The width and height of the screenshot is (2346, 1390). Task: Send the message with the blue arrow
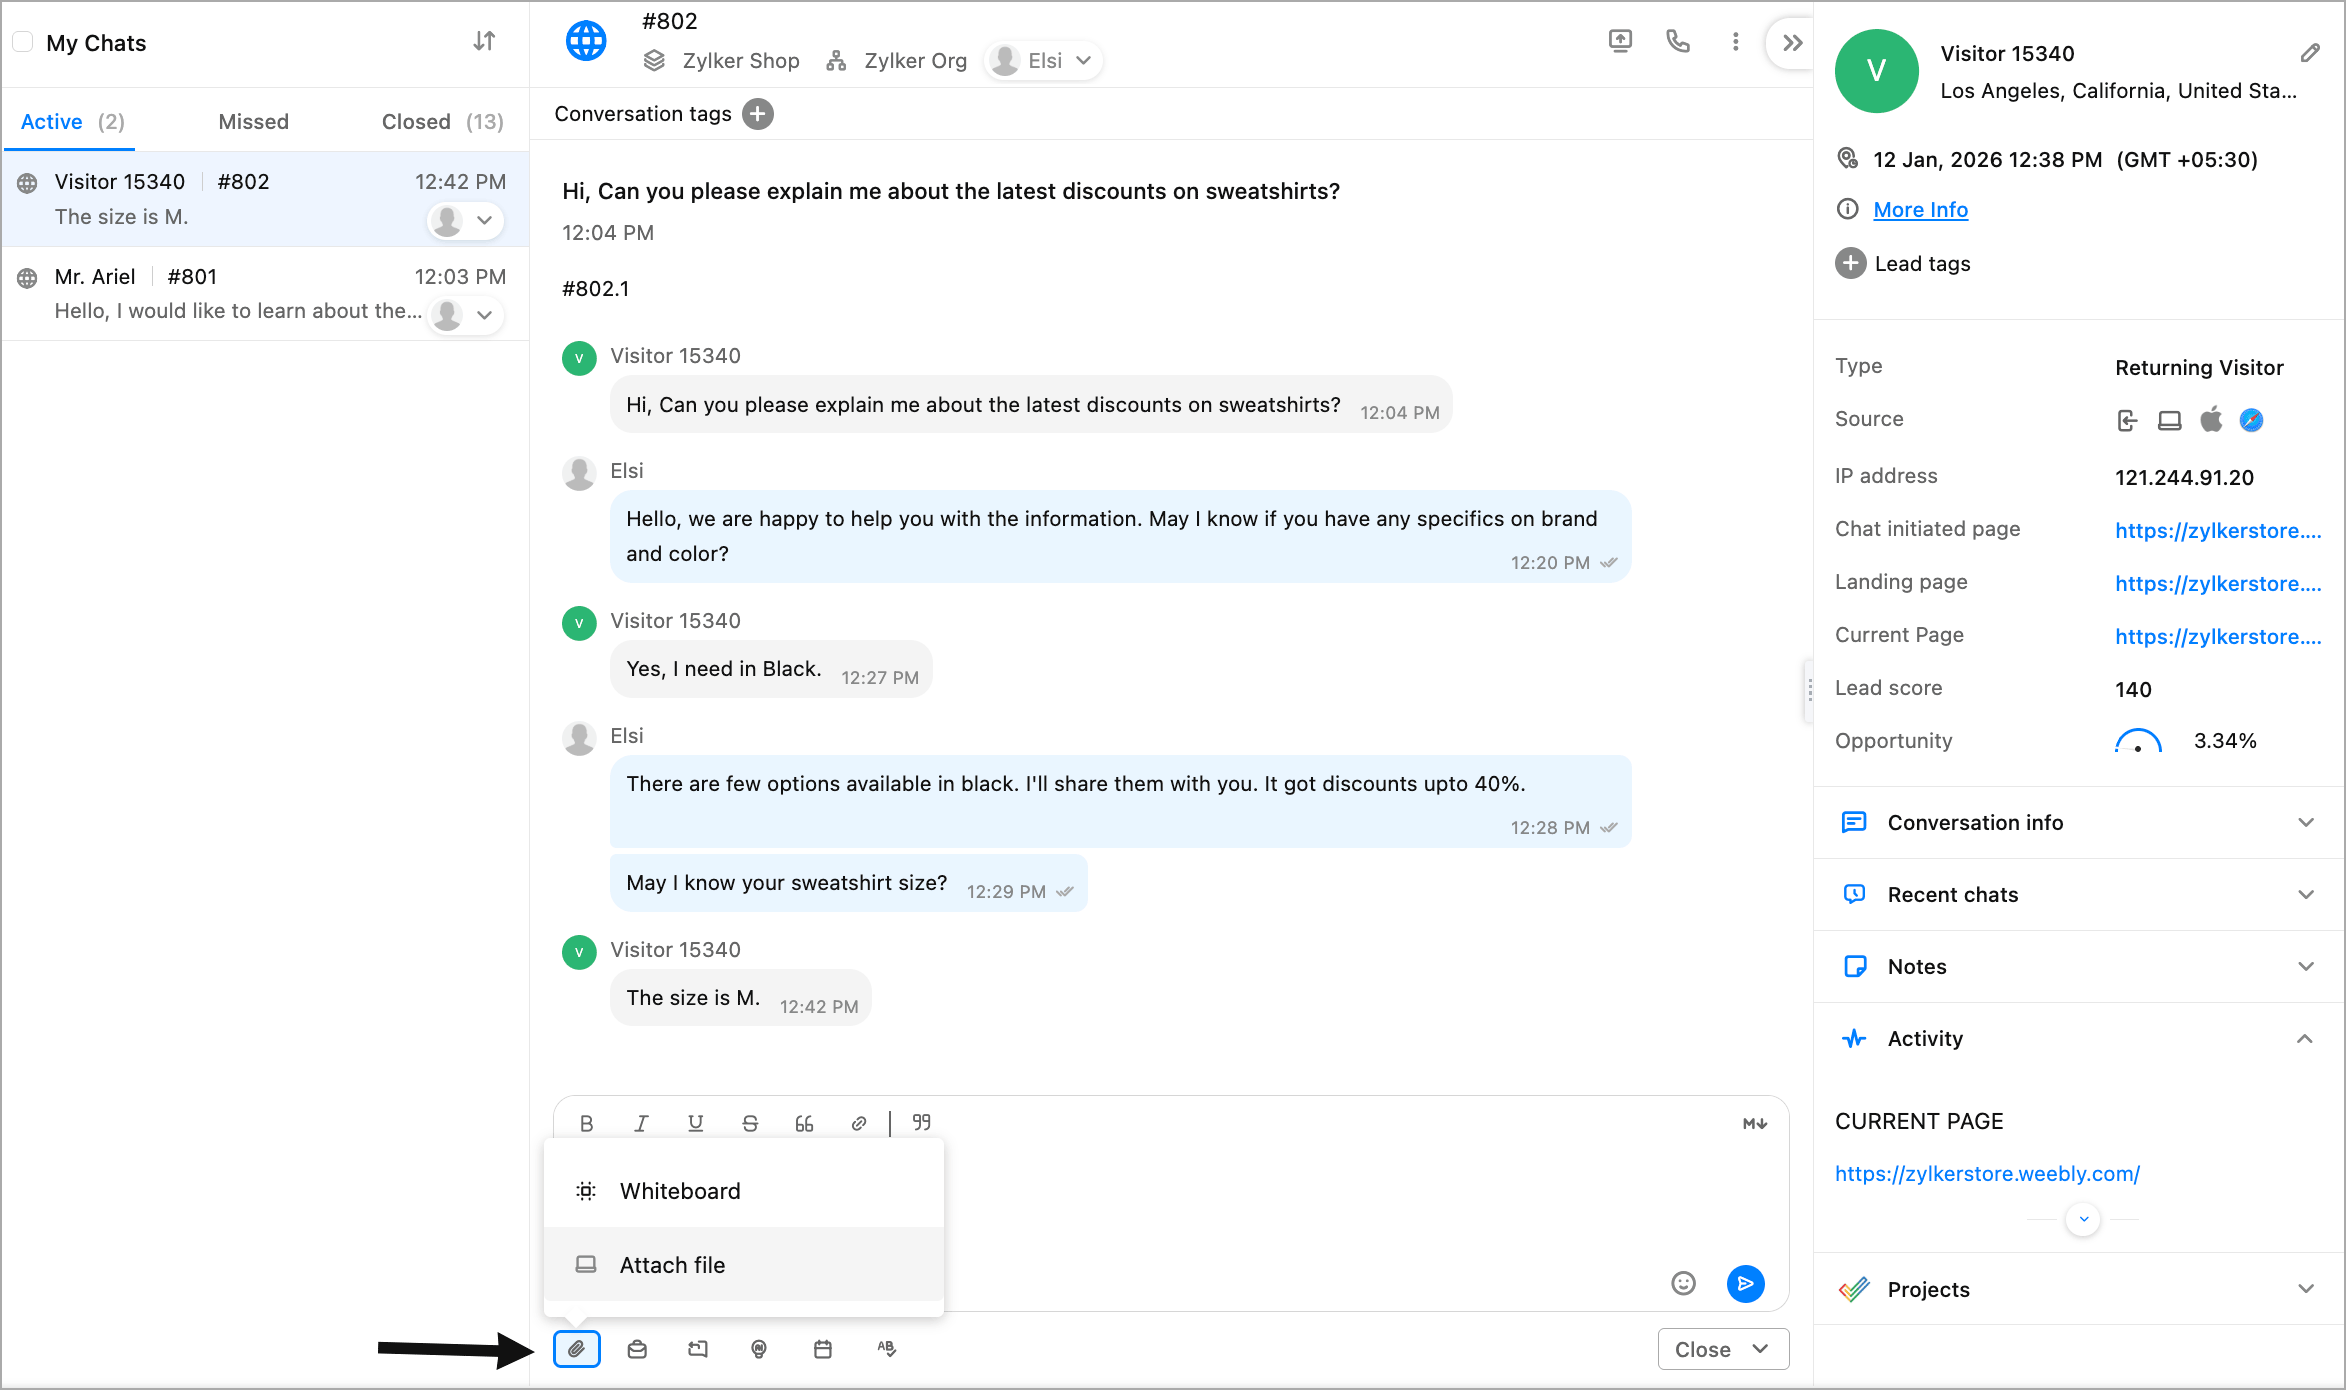click(x=1745, y=1283)
